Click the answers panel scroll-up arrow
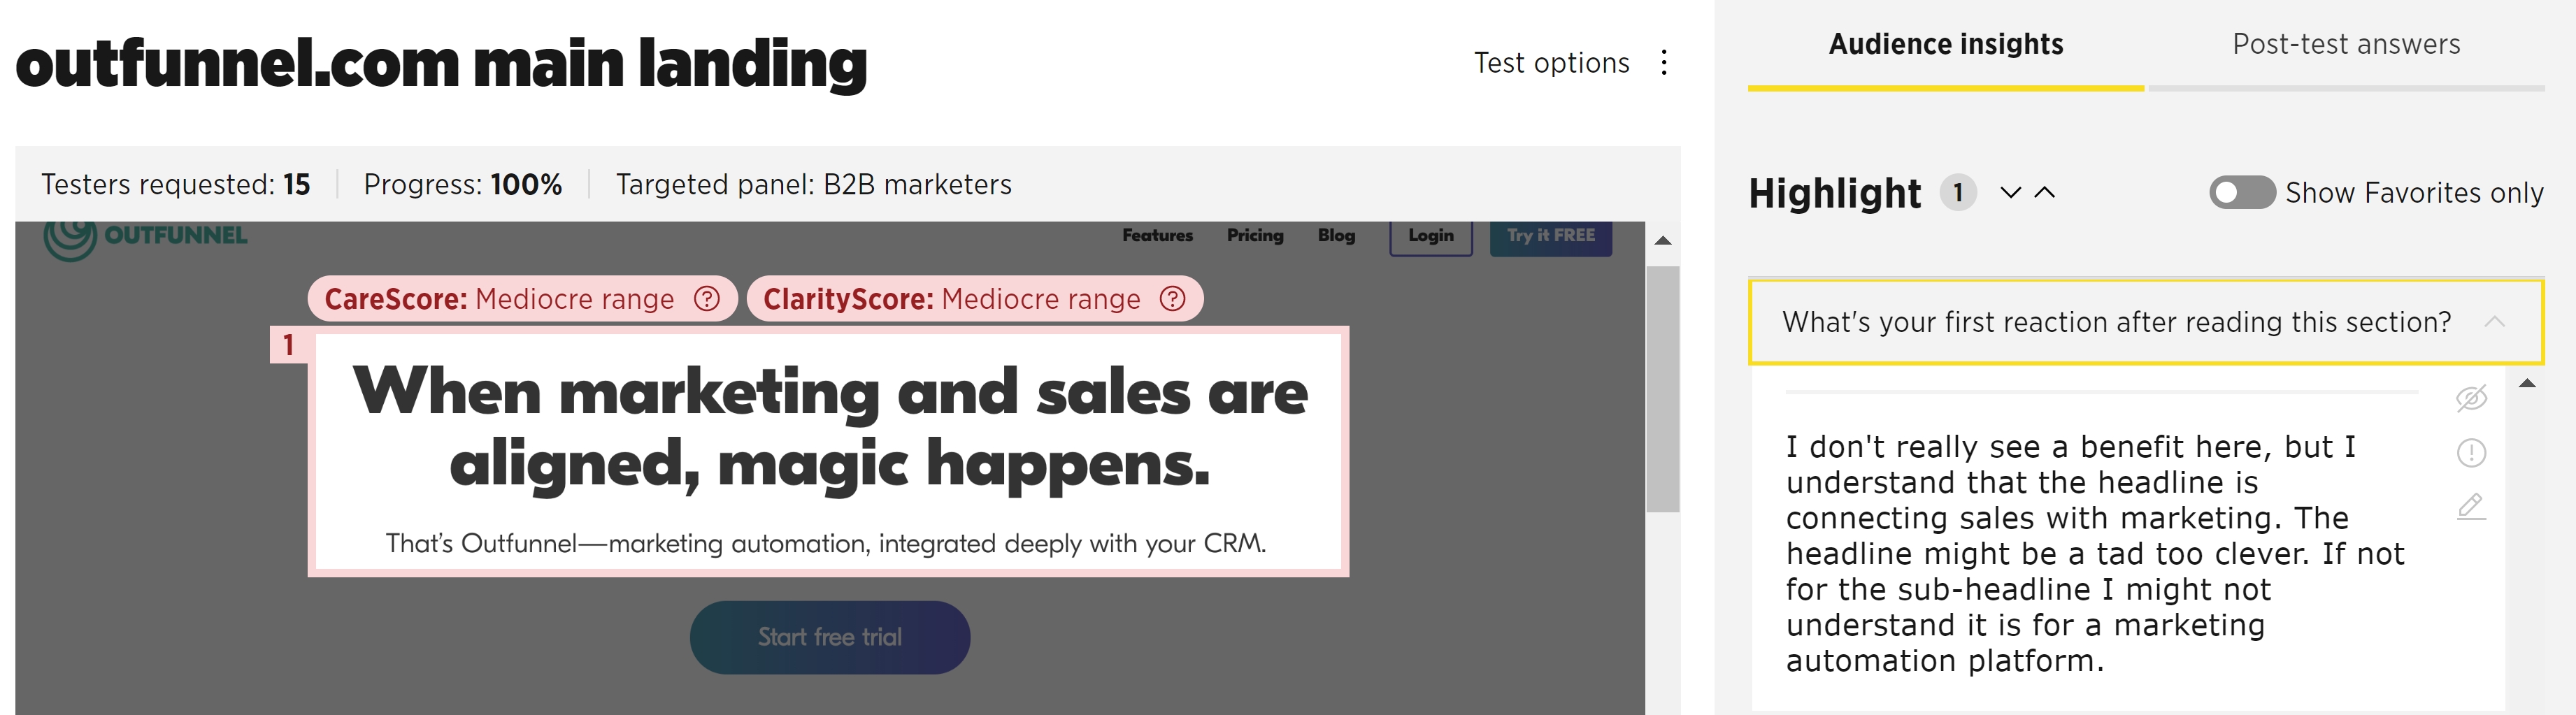 pyautogui.click(x=2527, y=383)
